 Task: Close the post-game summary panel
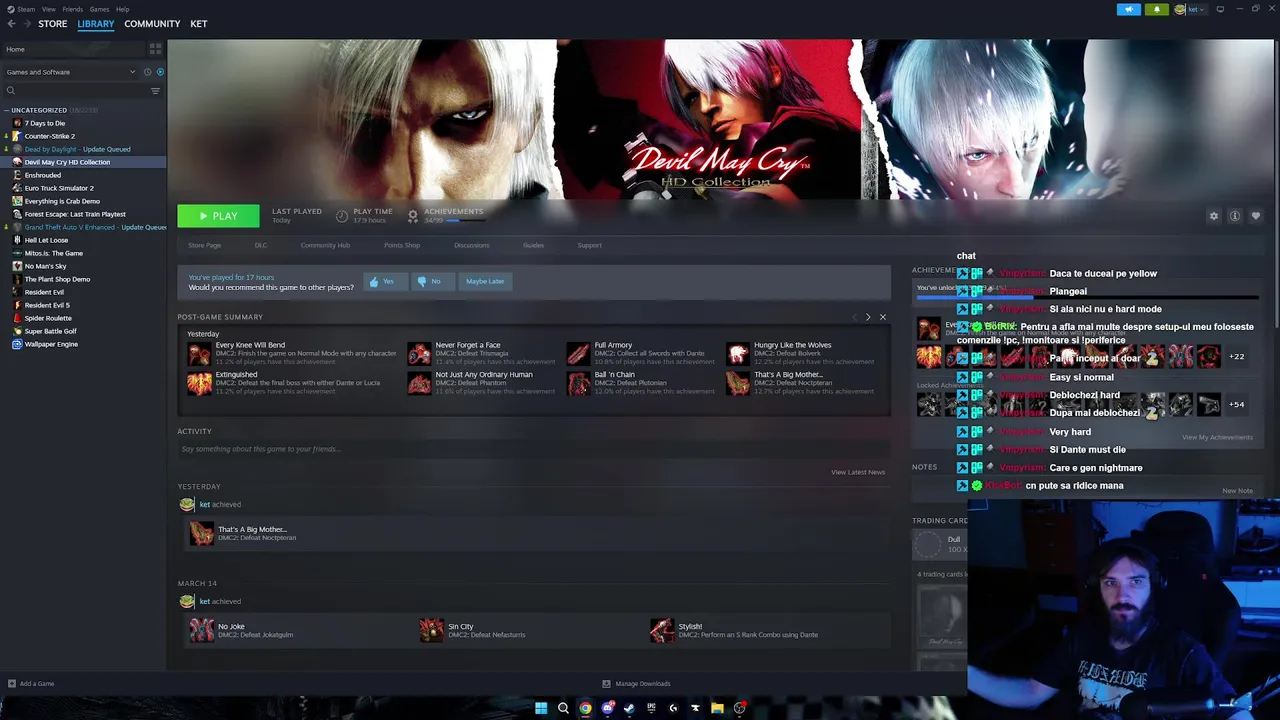pos(882,317)
